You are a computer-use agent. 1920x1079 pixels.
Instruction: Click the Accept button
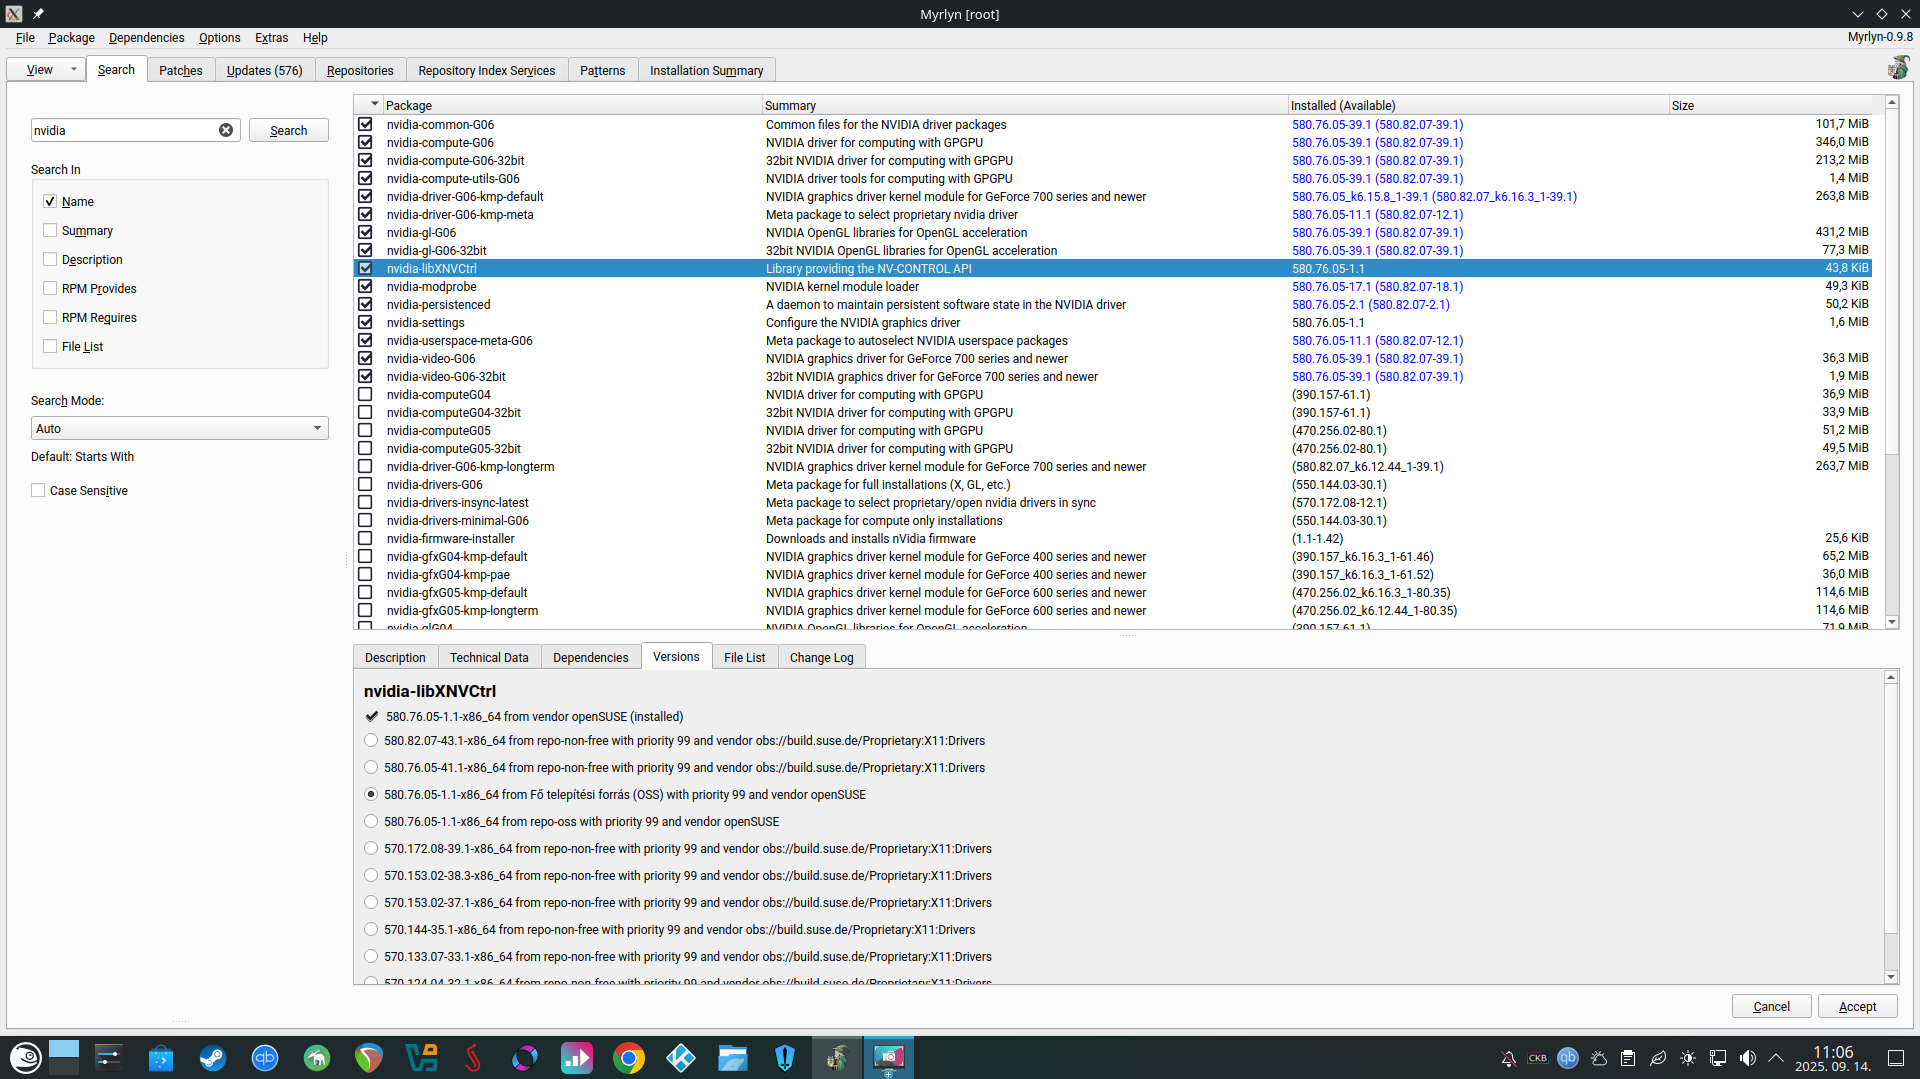point(1857,1006)
